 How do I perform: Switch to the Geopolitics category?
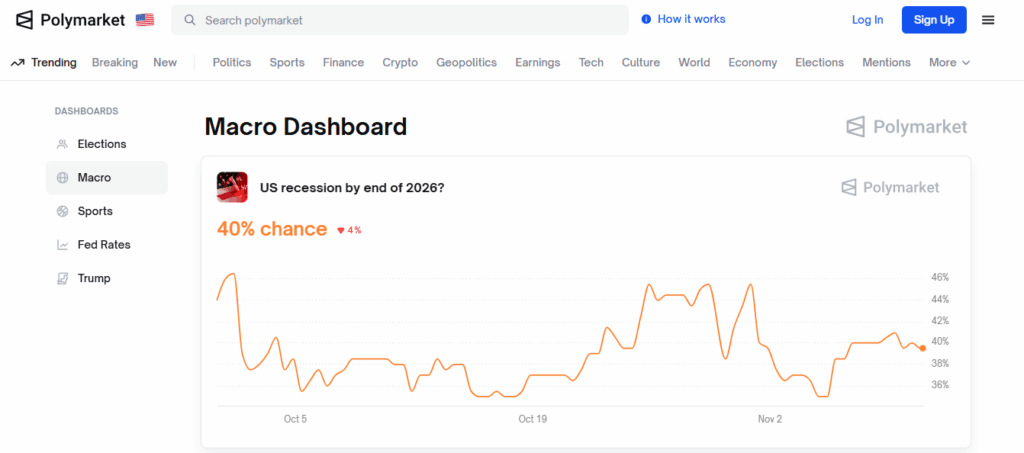[466, 62]
